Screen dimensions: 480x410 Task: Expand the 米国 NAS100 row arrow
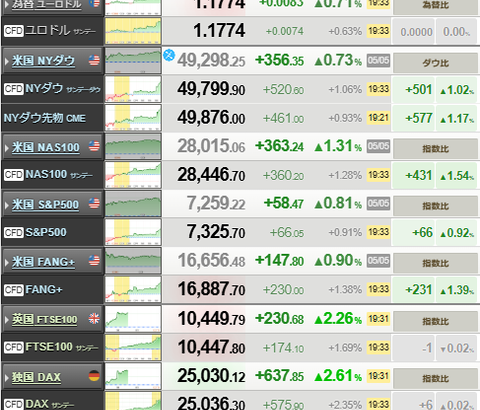click(7, 147)
